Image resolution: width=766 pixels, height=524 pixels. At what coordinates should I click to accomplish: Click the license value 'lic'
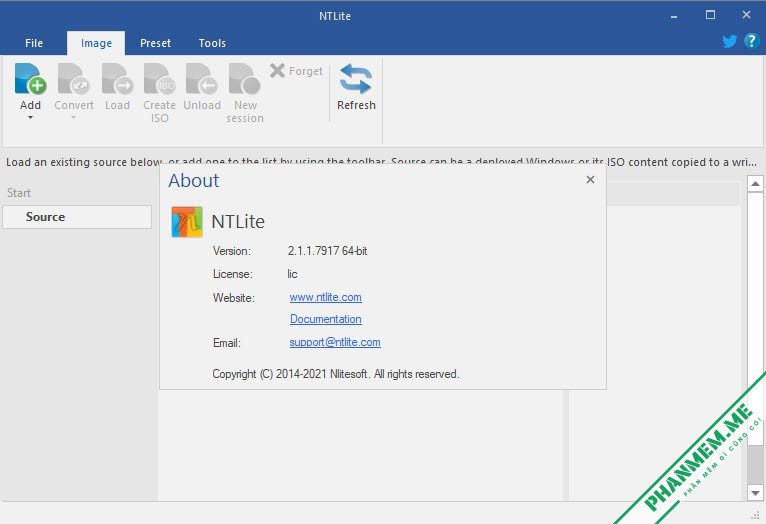(292, 274)
